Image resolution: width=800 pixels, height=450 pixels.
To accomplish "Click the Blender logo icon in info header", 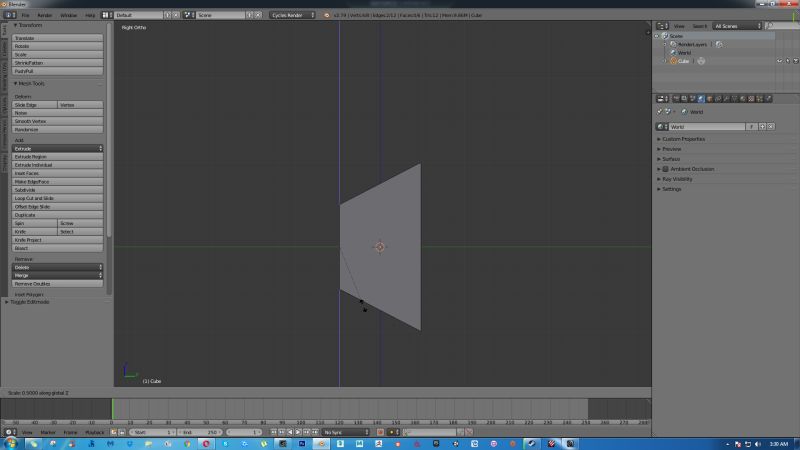I will [327, 15].
